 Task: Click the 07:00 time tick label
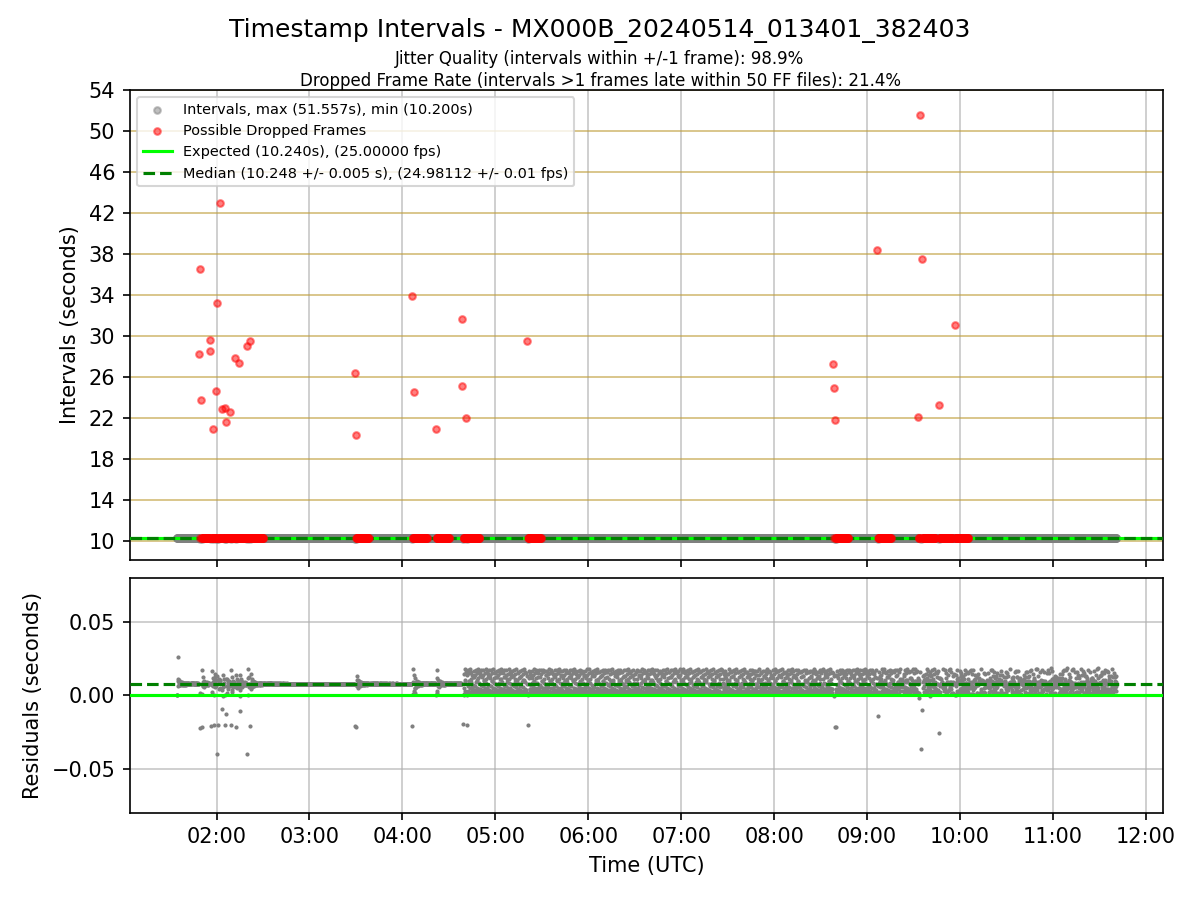(x=681, y=834)
